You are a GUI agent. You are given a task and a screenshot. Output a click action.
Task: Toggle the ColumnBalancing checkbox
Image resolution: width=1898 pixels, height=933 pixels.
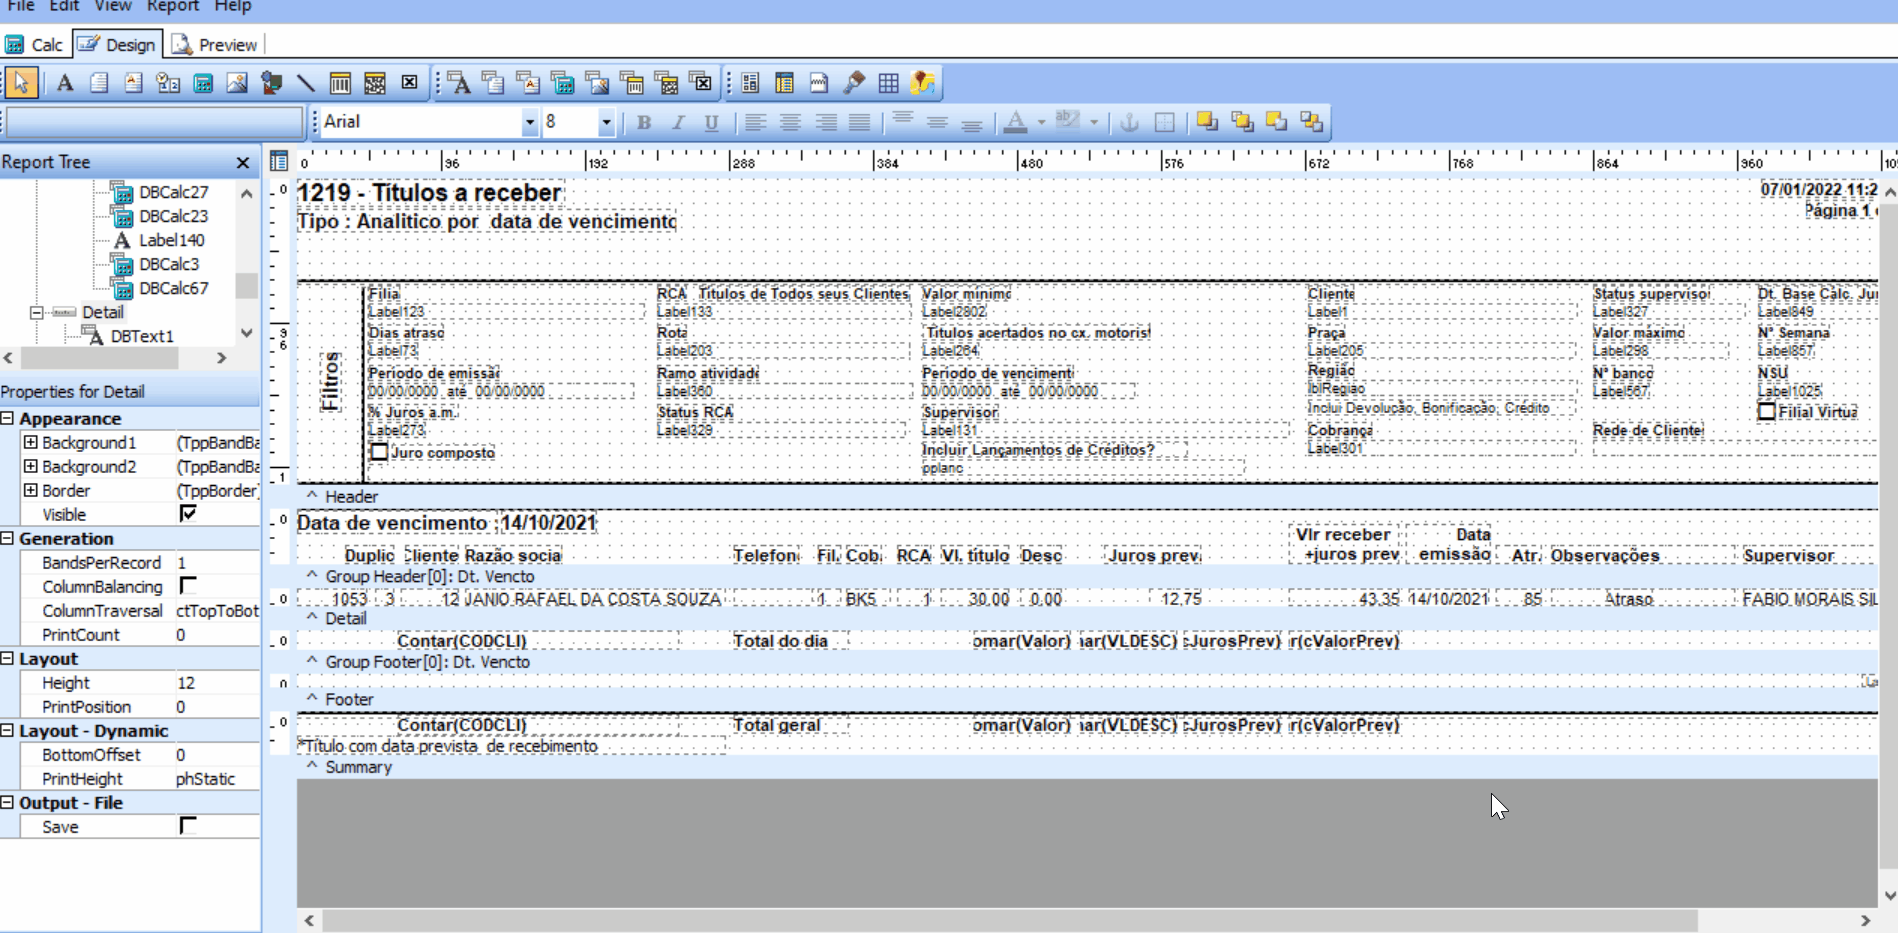click(x=188, y=586)
